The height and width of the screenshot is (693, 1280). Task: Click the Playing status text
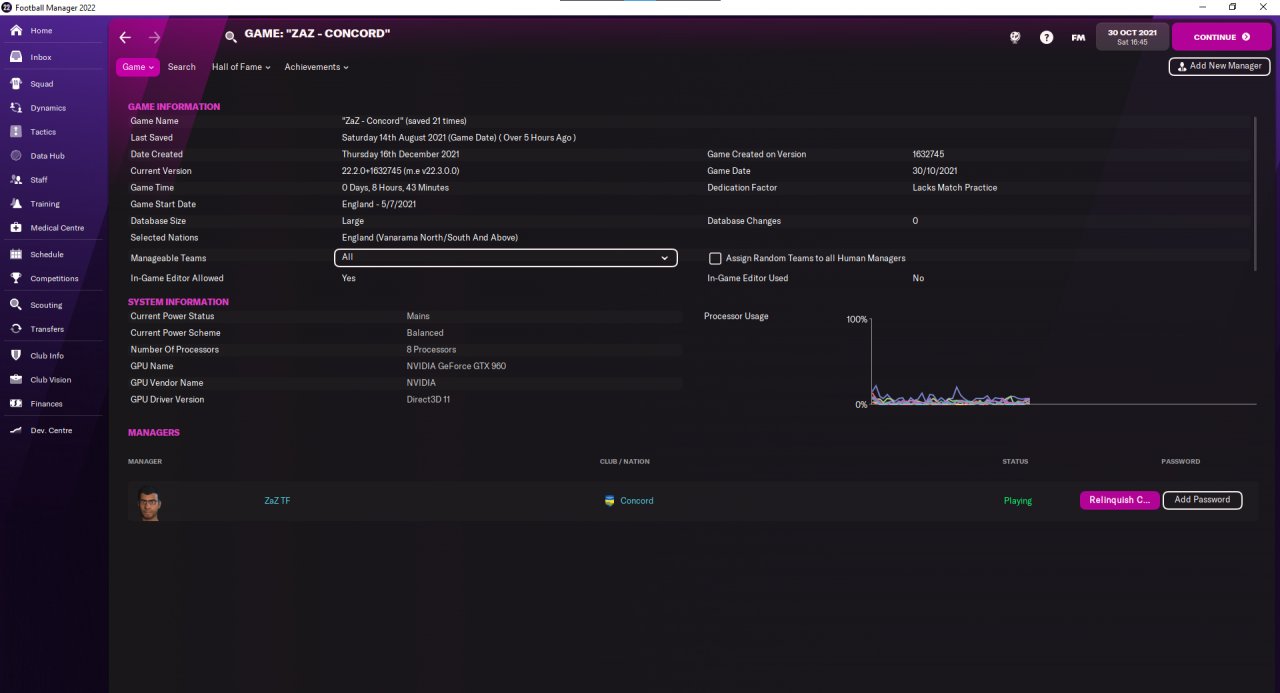[x=1018, y=500]
